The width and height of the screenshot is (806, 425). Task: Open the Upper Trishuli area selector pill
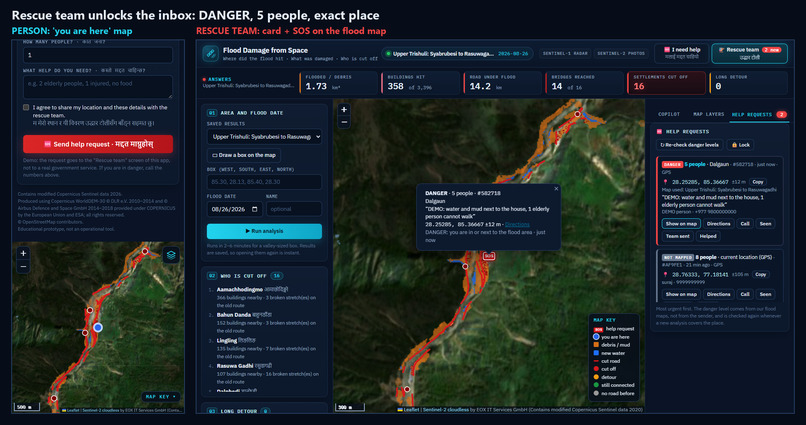tap(457, 53)
